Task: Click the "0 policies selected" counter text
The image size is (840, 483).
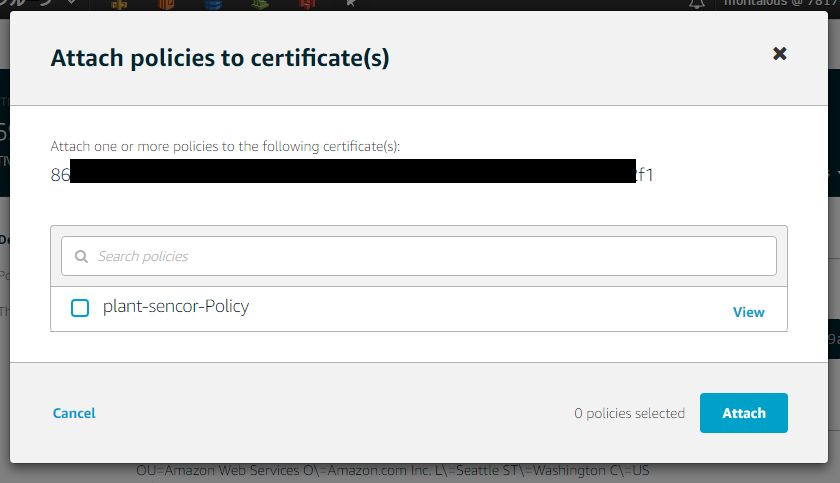Action: click(629, 413)
